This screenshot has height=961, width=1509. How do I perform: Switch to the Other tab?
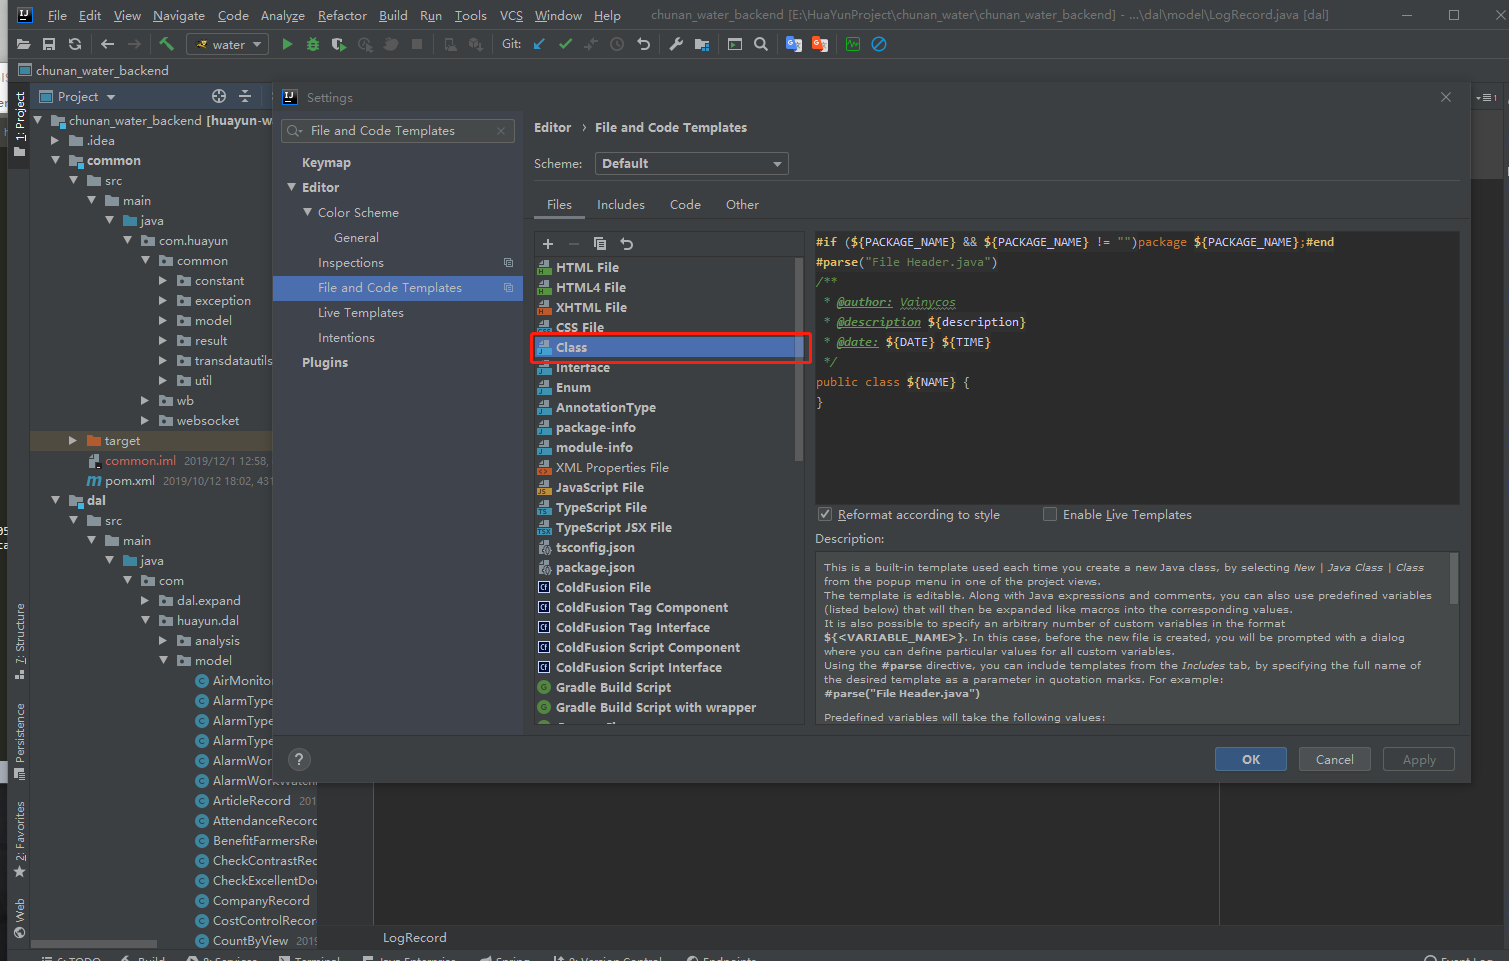click(742, 204)
